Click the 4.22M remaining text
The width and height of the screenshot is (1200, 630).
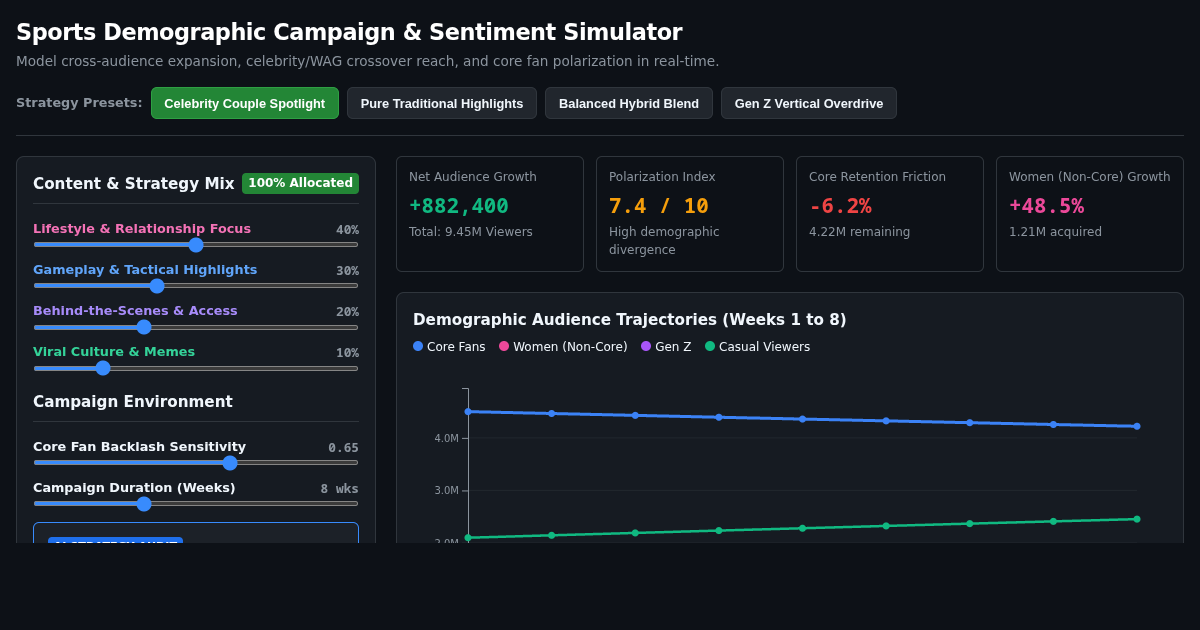point(859,232)
